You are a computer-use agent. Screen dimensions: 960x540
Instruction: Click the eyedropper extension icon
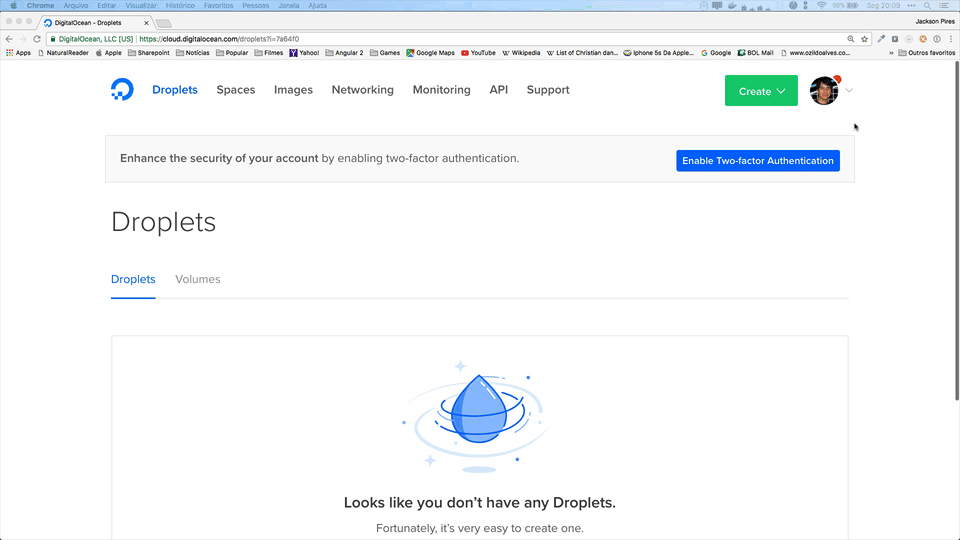click(881, 39)
